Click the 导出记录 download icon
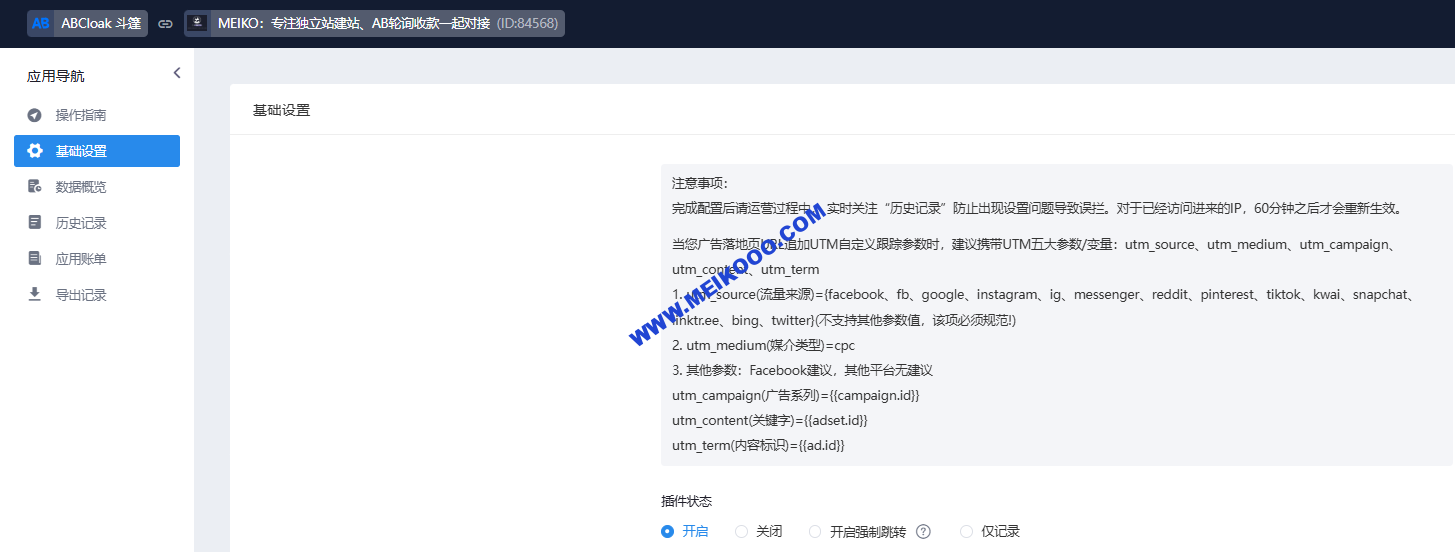Screen dimensions: 1455x552 point(35,295)
